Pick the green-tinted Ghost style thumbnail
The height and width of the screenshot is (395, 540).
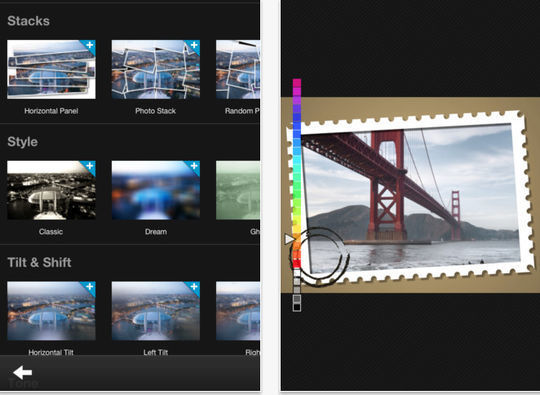click(238, 190)
